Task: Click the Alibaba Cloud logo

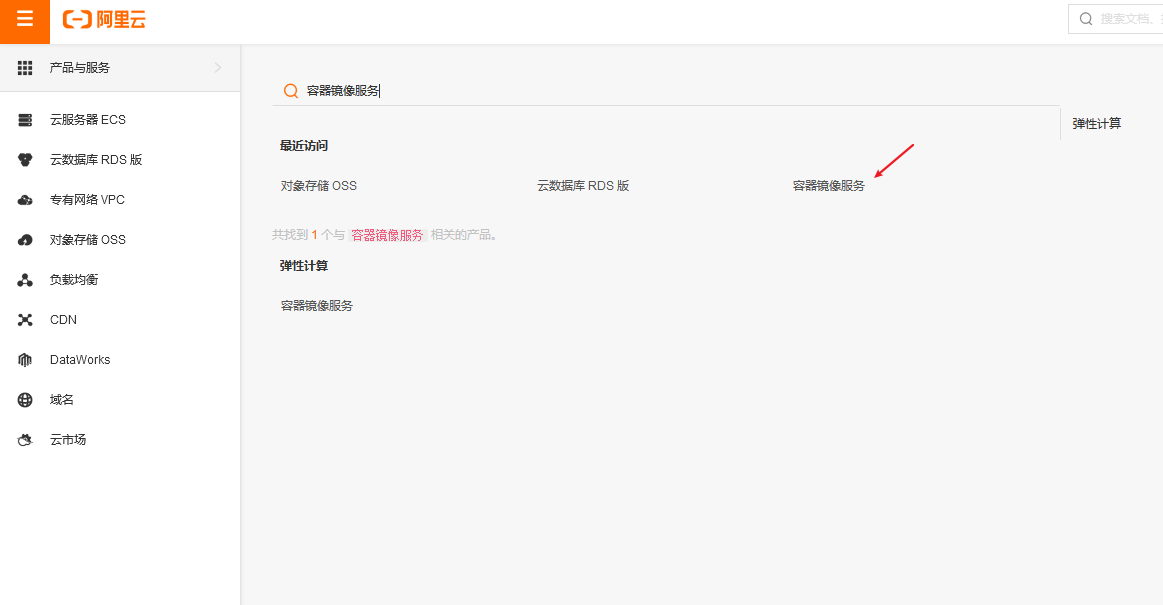Action: [x=104, y=20]
